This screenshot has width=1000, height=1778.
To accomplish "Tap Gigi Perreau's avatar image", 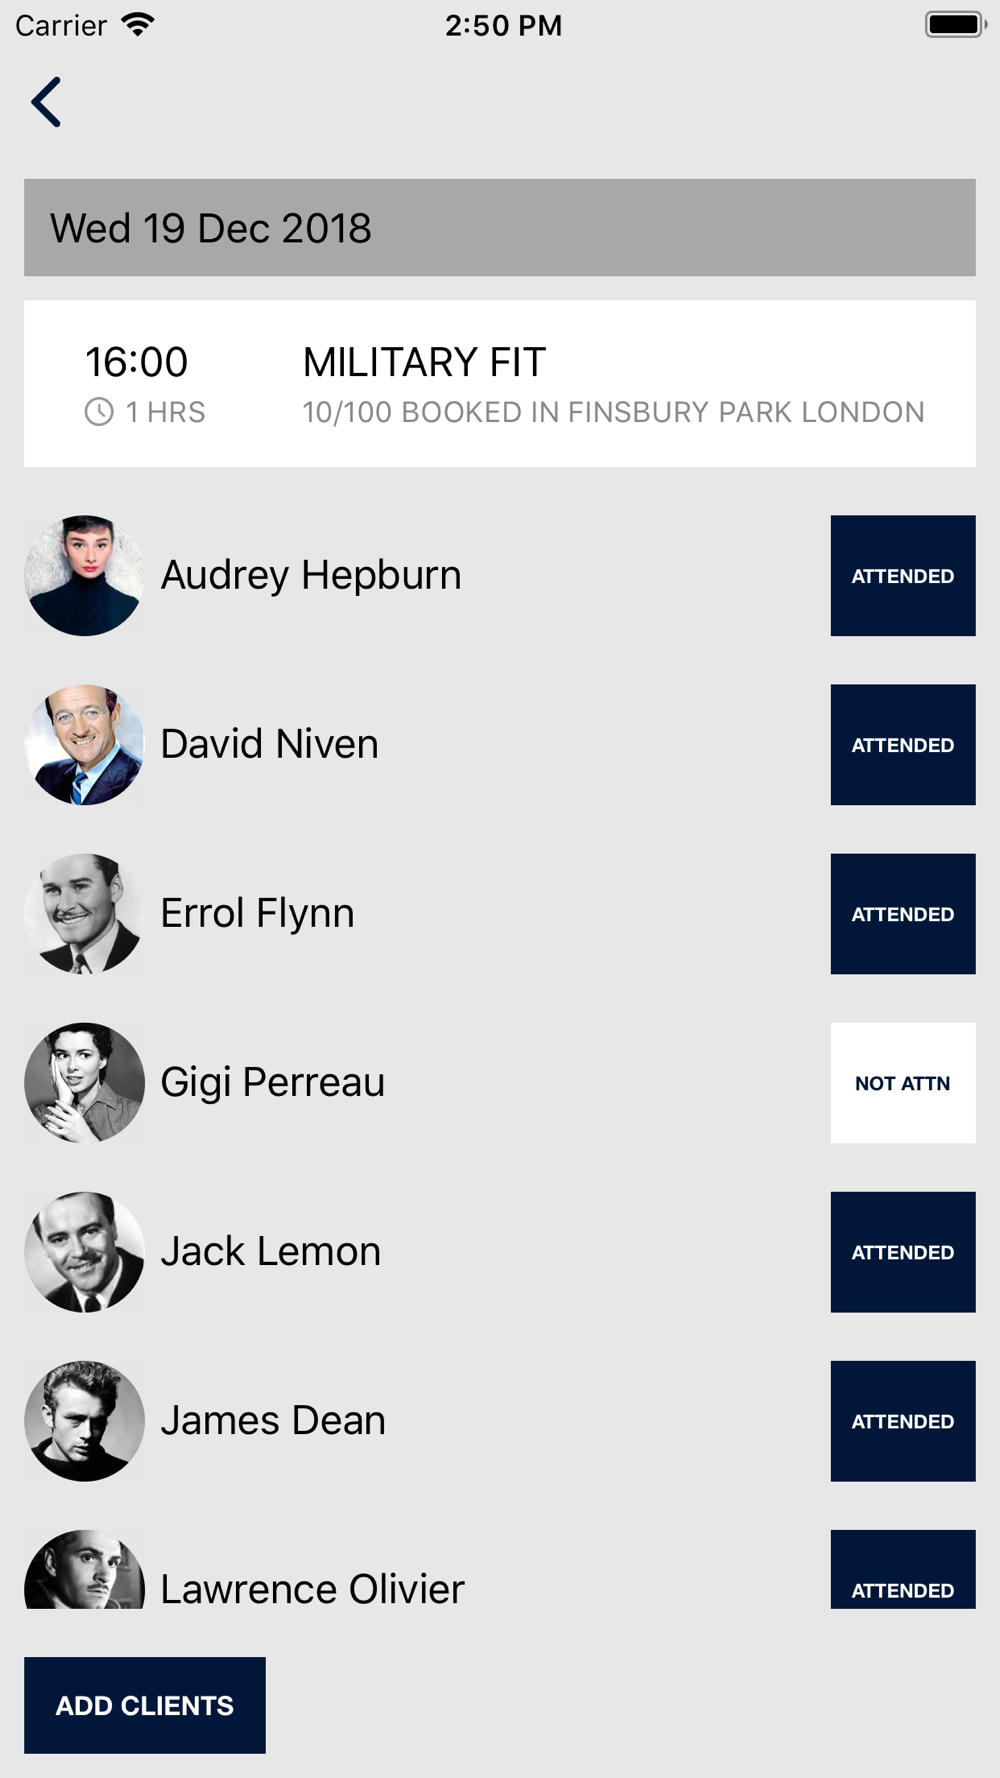I will (x=84, y=1083).
